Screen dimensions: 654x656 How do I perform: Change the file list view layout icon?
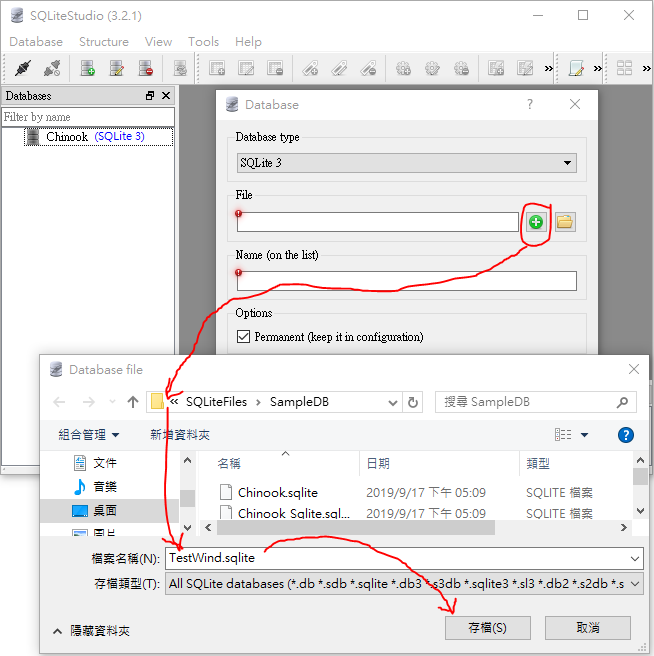pos(563,435)
